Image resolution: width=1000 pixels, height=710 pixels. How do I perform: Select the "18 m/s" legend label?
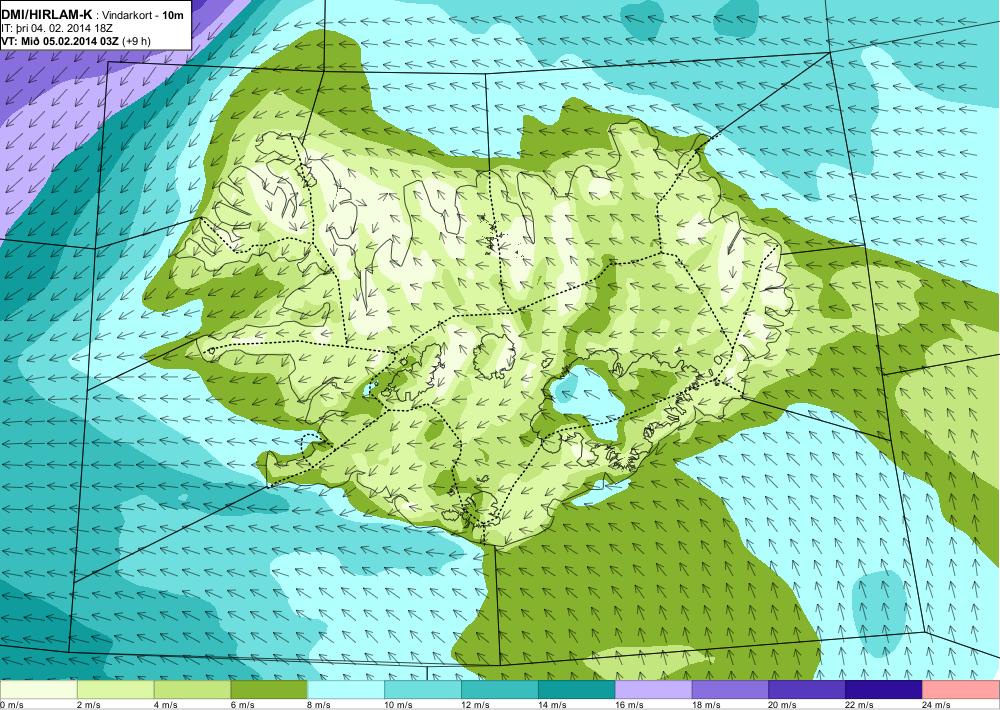tap(706, 704)
